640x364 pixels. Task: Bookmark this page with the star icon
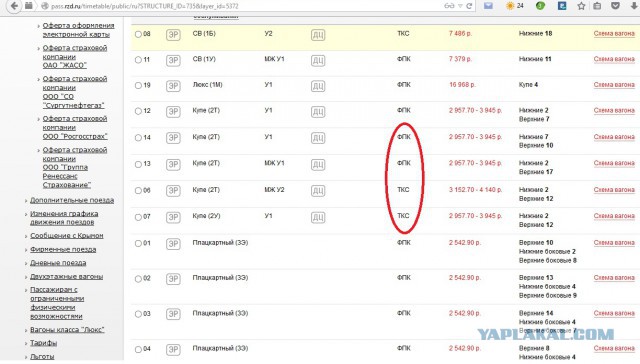pos(581,6)
